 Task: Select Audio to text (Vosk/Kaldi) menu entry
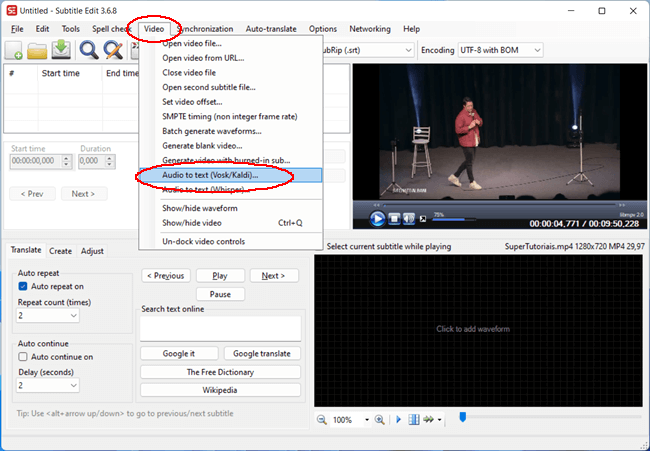(x=209, y=175)
